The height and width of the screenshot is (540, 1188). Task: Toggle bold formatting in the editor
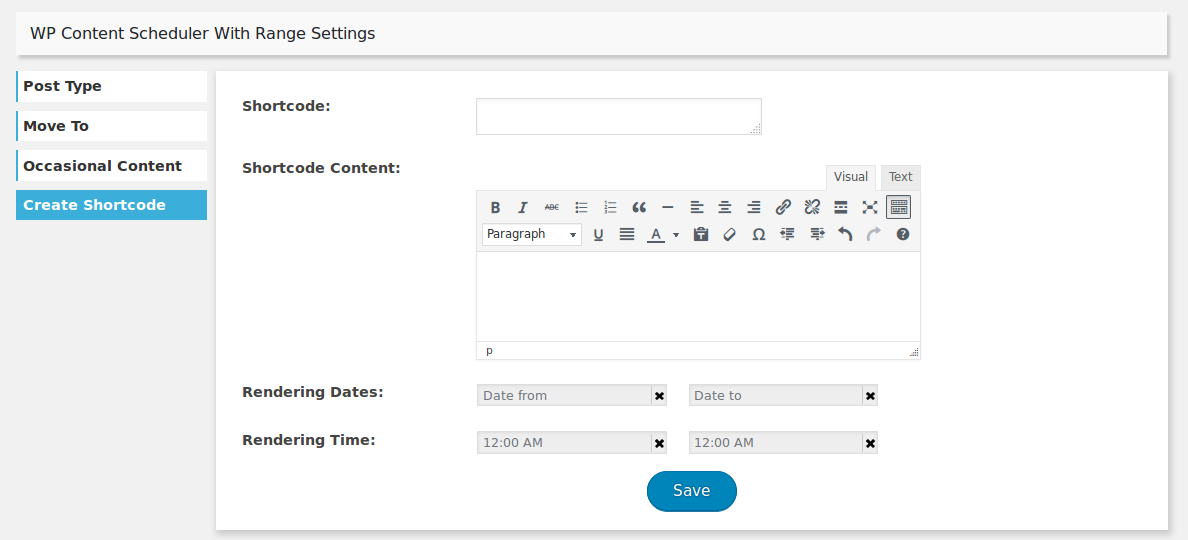tap(495, 207)
